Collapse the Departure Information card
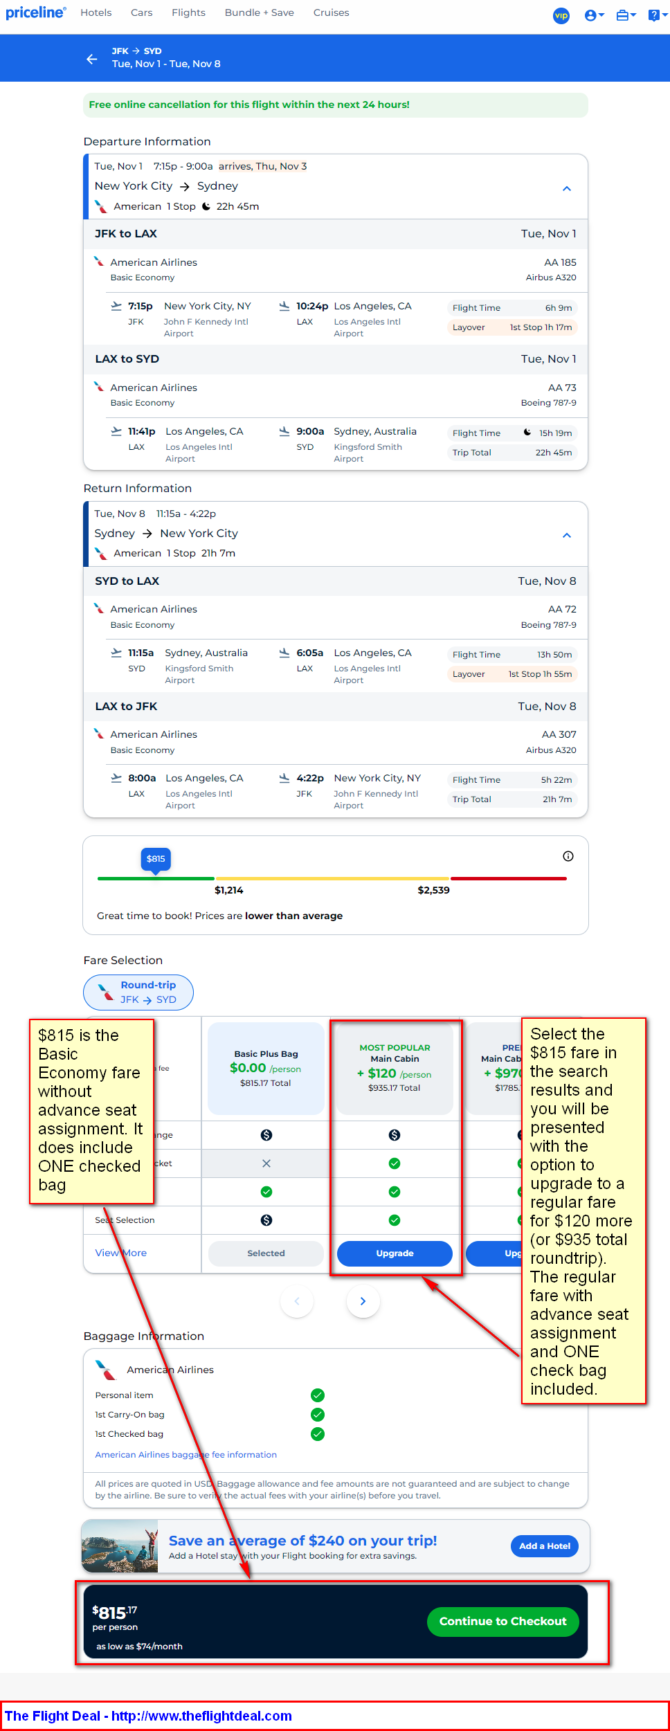This screenshot has width=670, height=1731. (567, 188)
